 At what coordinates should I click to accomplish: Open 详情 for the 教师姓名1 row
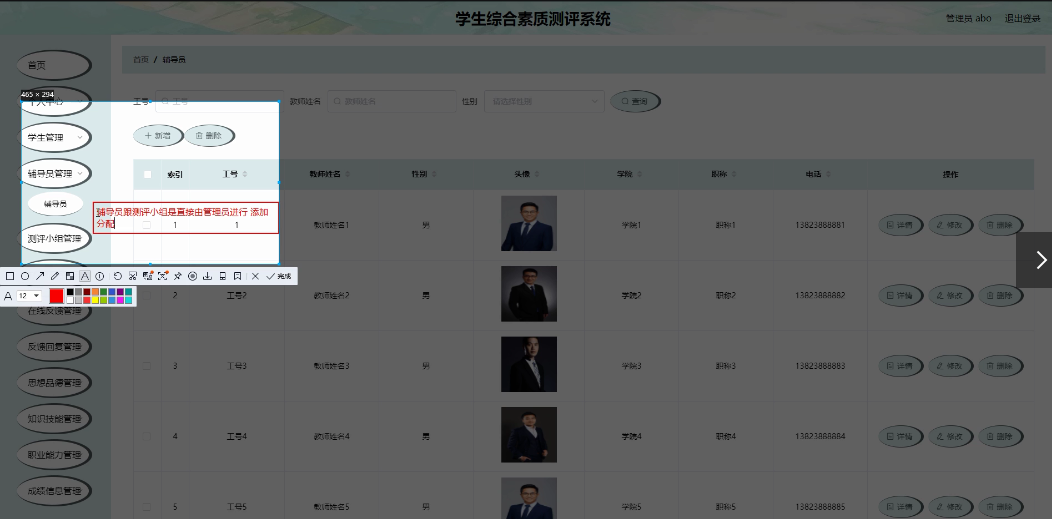tap(900, 225)
